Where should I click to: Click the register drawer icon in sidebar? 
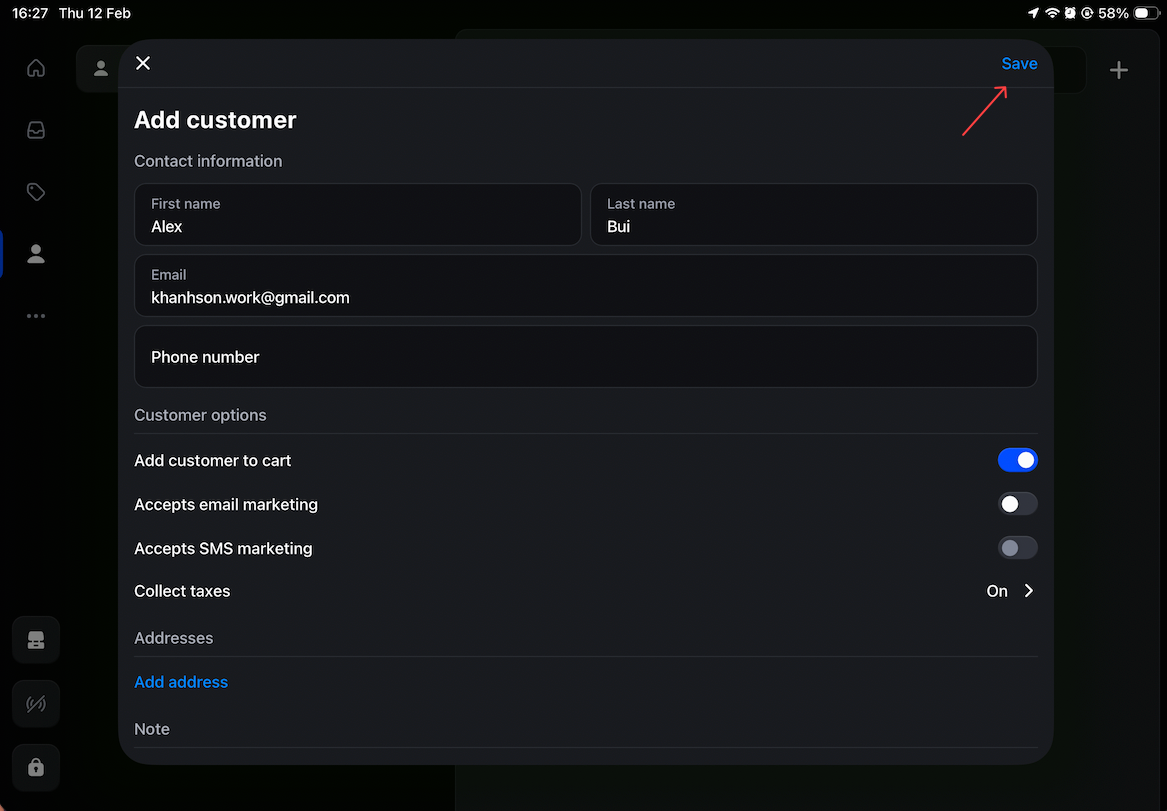36,641
